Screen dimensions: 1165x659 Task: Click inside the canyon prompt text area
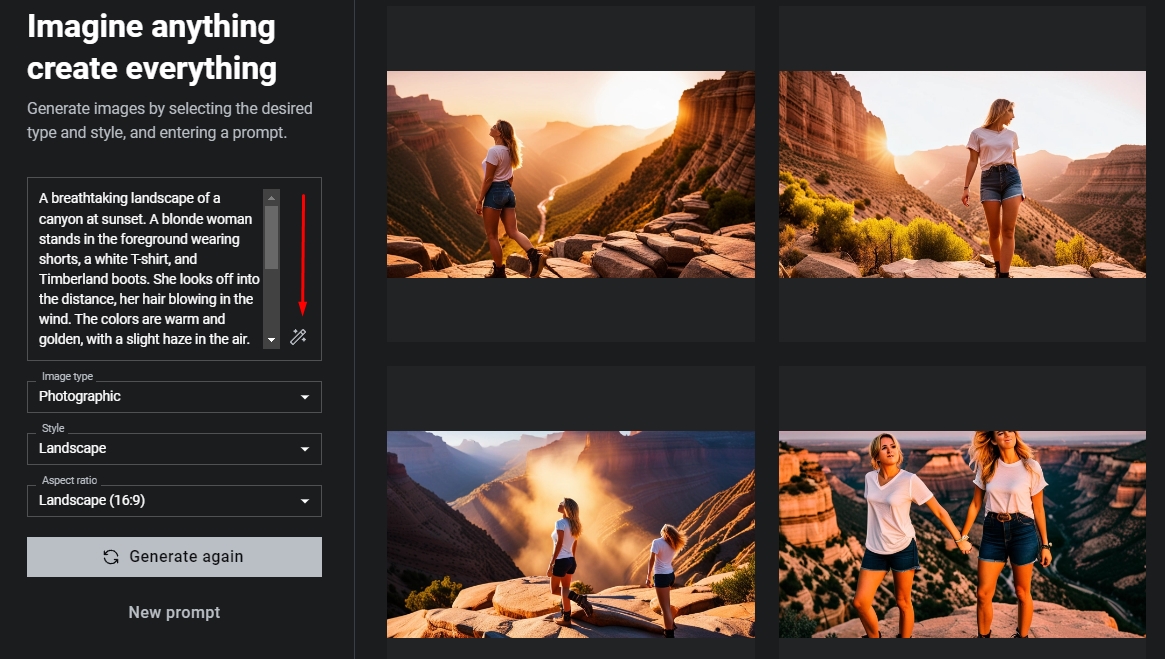tap(146, 268)
